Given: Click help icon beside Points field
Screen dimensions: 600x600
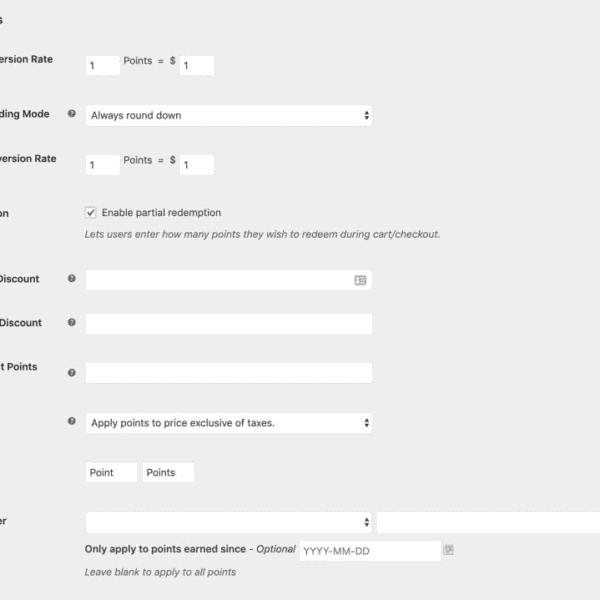Looking at the screenshot, I should tap(72, 372).
